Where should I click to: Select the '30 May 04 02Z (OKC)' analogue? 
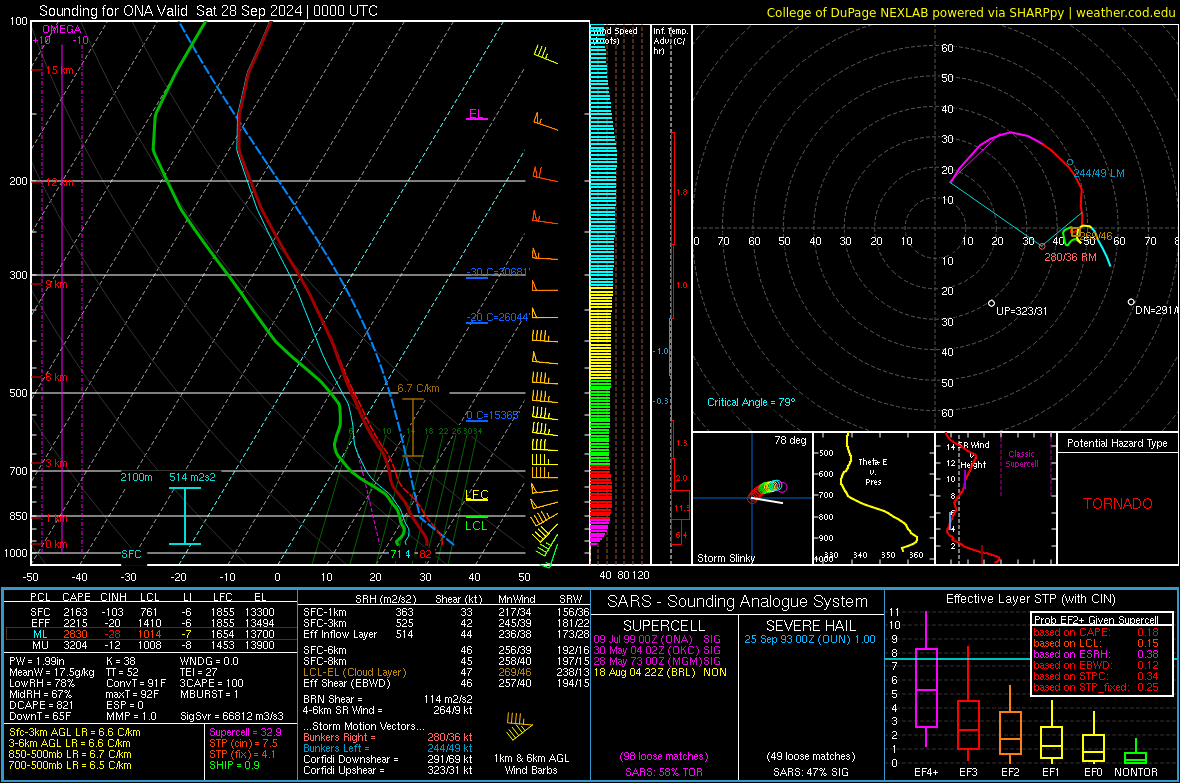[x=657, y=650]
